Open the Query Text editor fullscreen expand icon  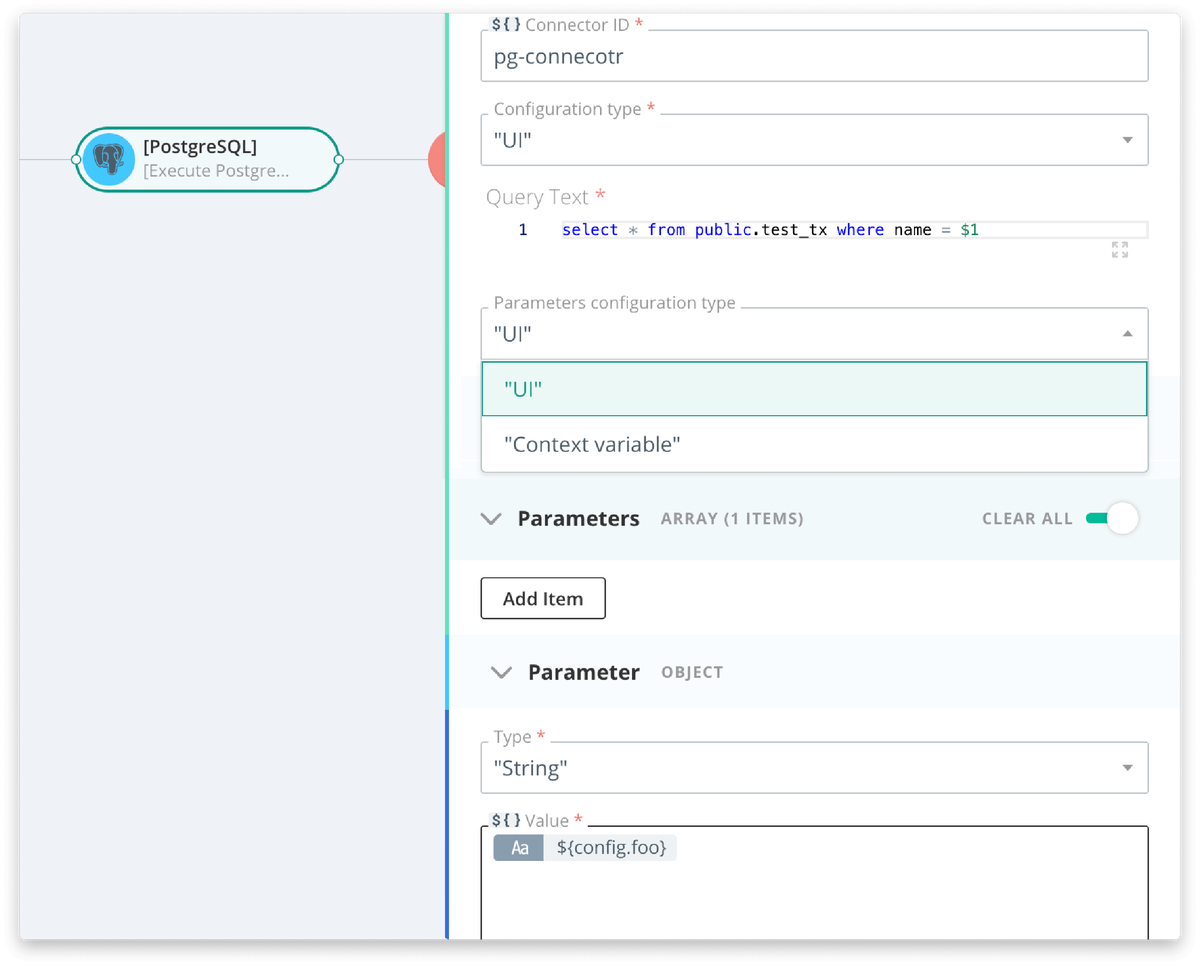click(1120, 250)
